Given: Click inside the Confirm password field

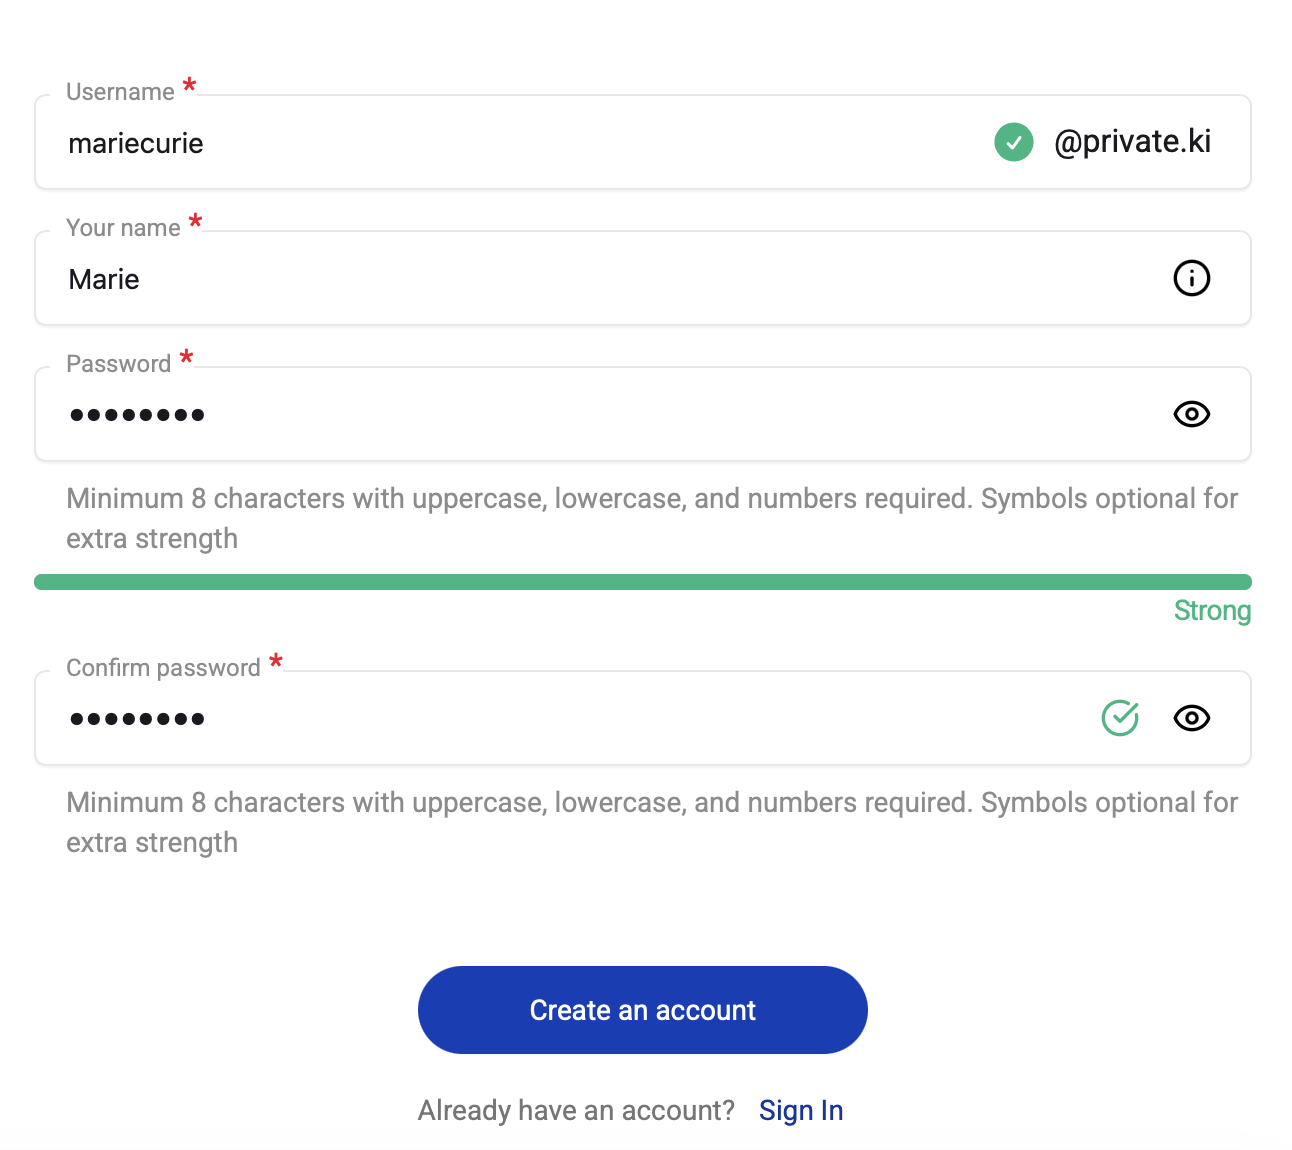Looking at the screenshot, I should click(x=500, y=719).
